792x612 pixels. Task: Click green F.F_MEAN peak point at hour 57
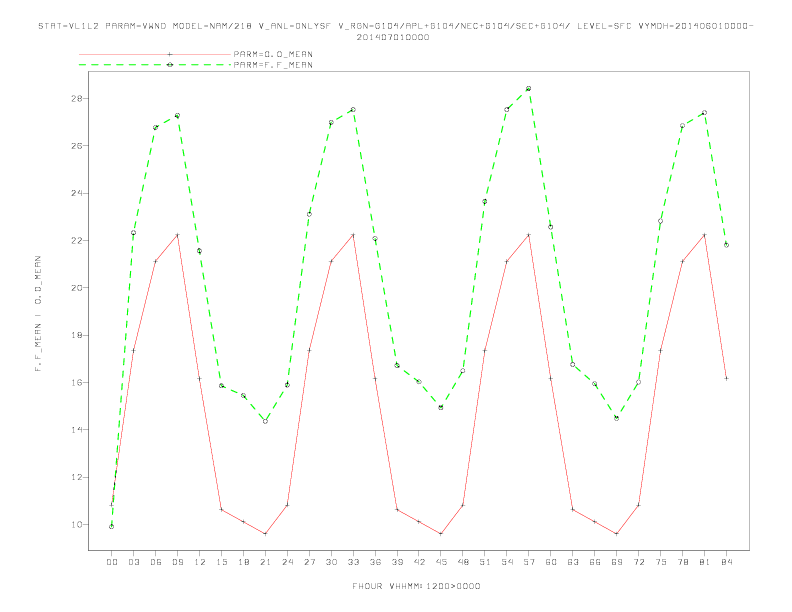point(529,89)
